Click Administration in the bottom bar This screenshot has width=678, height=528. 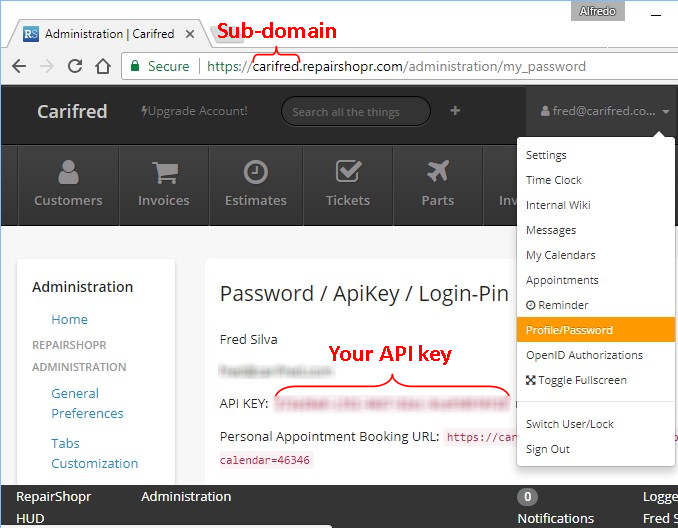tap(186, 496)
